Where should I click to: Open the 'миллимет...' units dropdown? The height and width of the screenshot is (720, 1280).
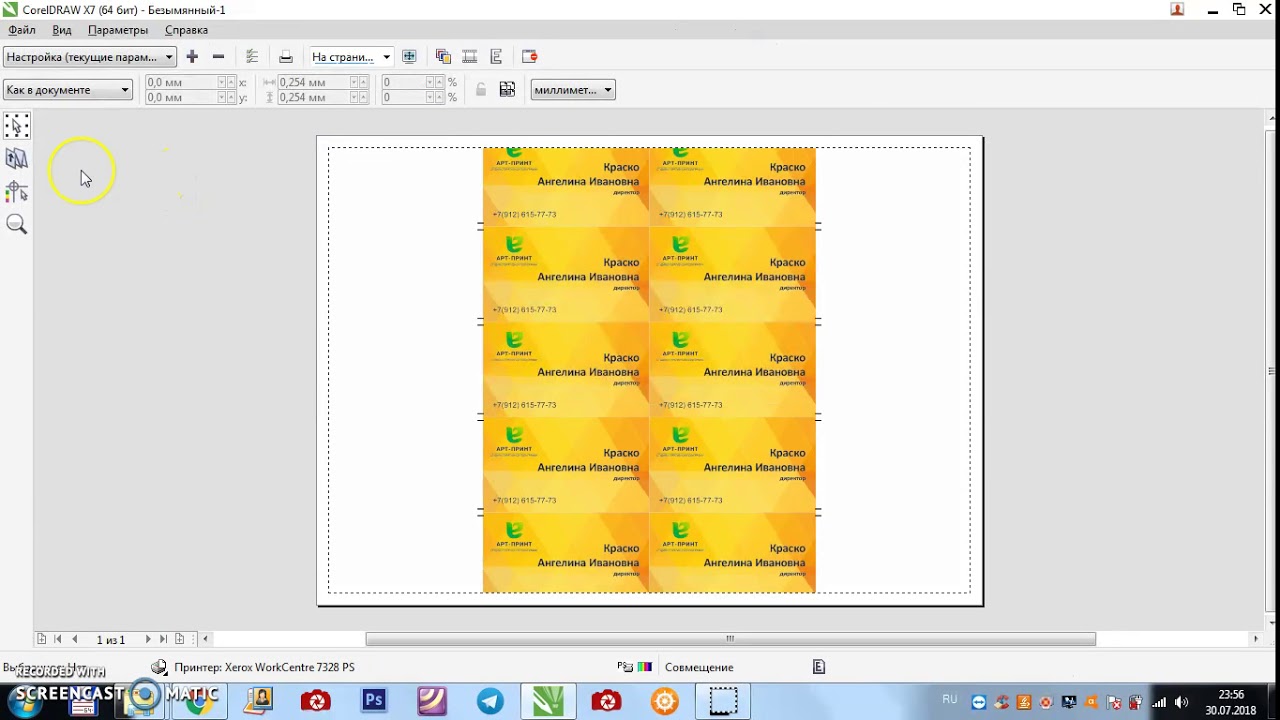tap(573, 90)
